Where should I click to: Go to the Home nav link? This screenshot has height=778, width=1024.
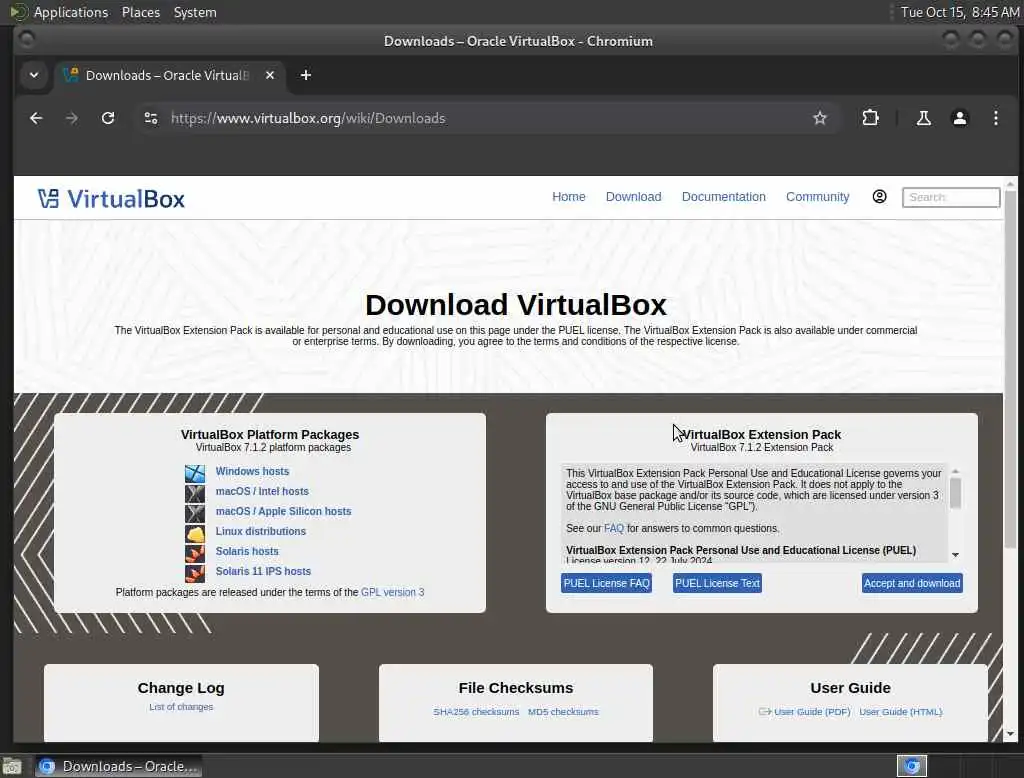[568, 197]
